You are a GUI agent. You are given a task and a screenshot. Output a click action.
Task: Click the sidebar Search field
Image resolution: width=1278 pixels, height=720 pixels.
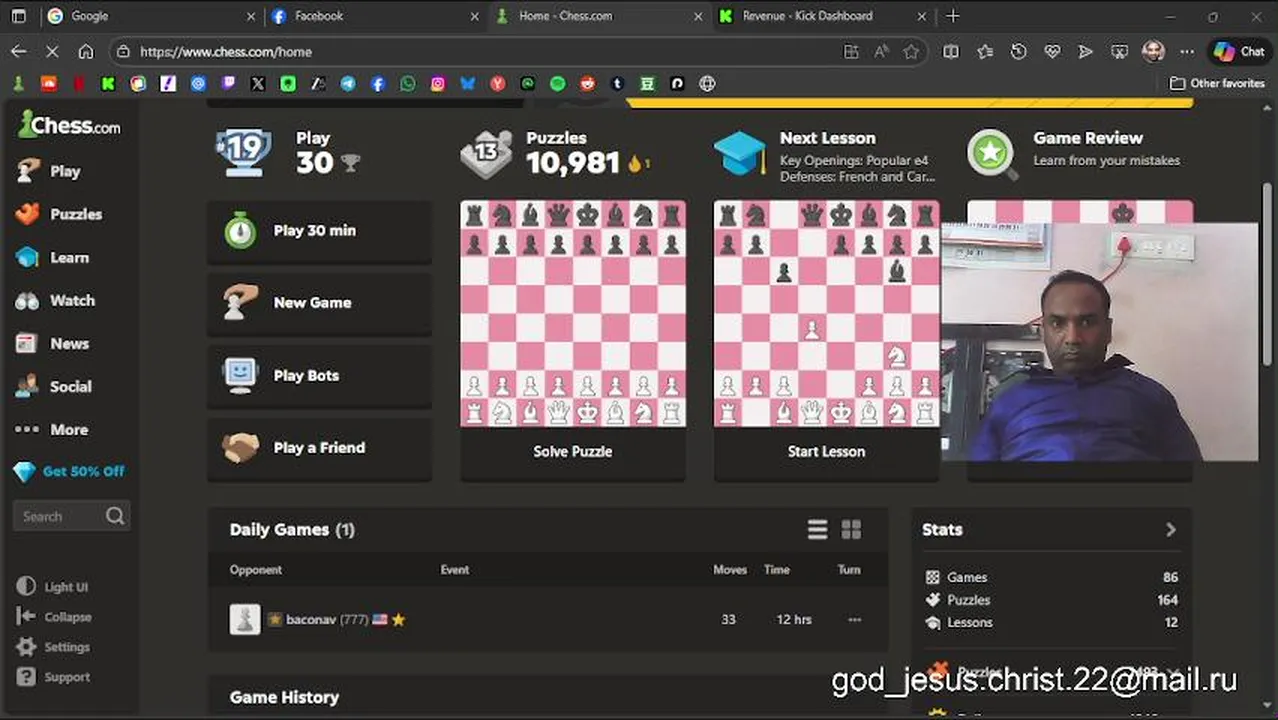tap(71, 516)
